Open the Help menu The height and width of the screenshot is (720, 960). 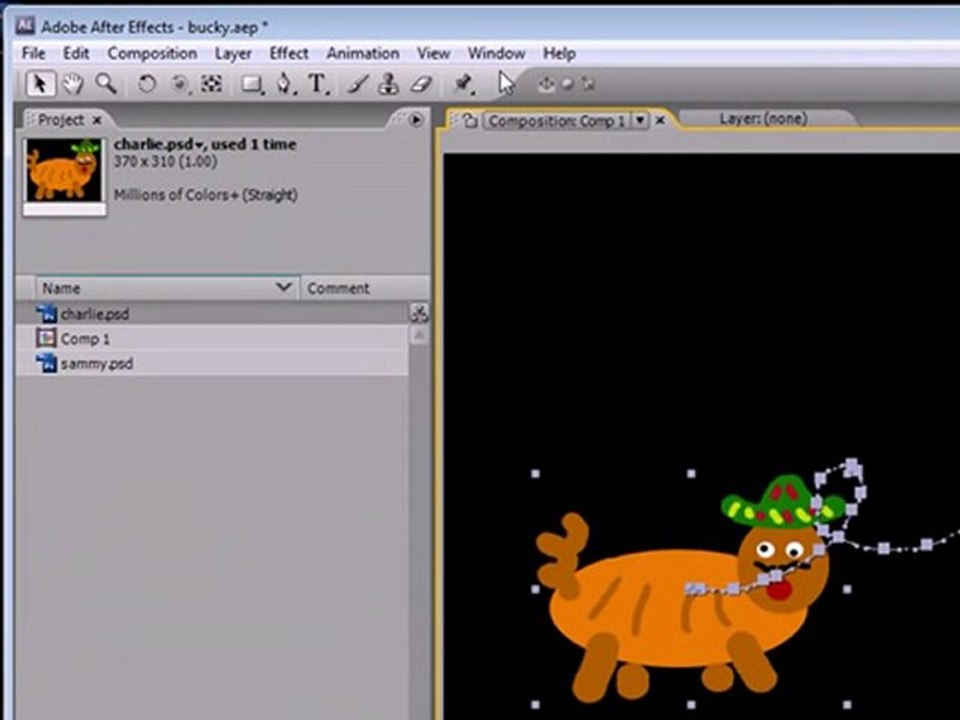560,53
